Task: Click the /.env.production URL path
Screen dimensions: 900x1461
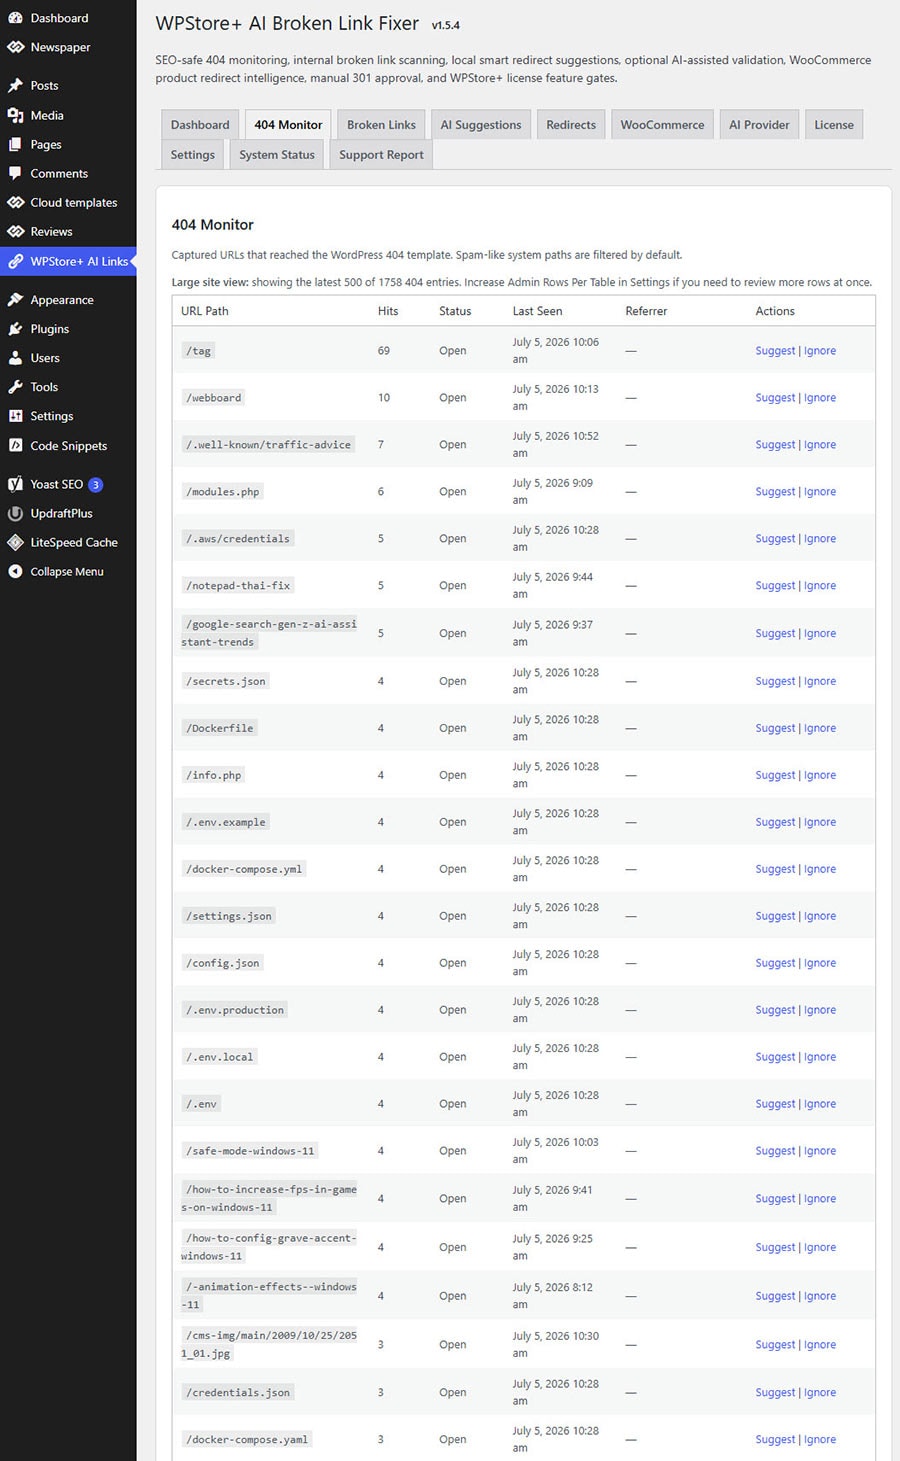Action: point(235,1010)
